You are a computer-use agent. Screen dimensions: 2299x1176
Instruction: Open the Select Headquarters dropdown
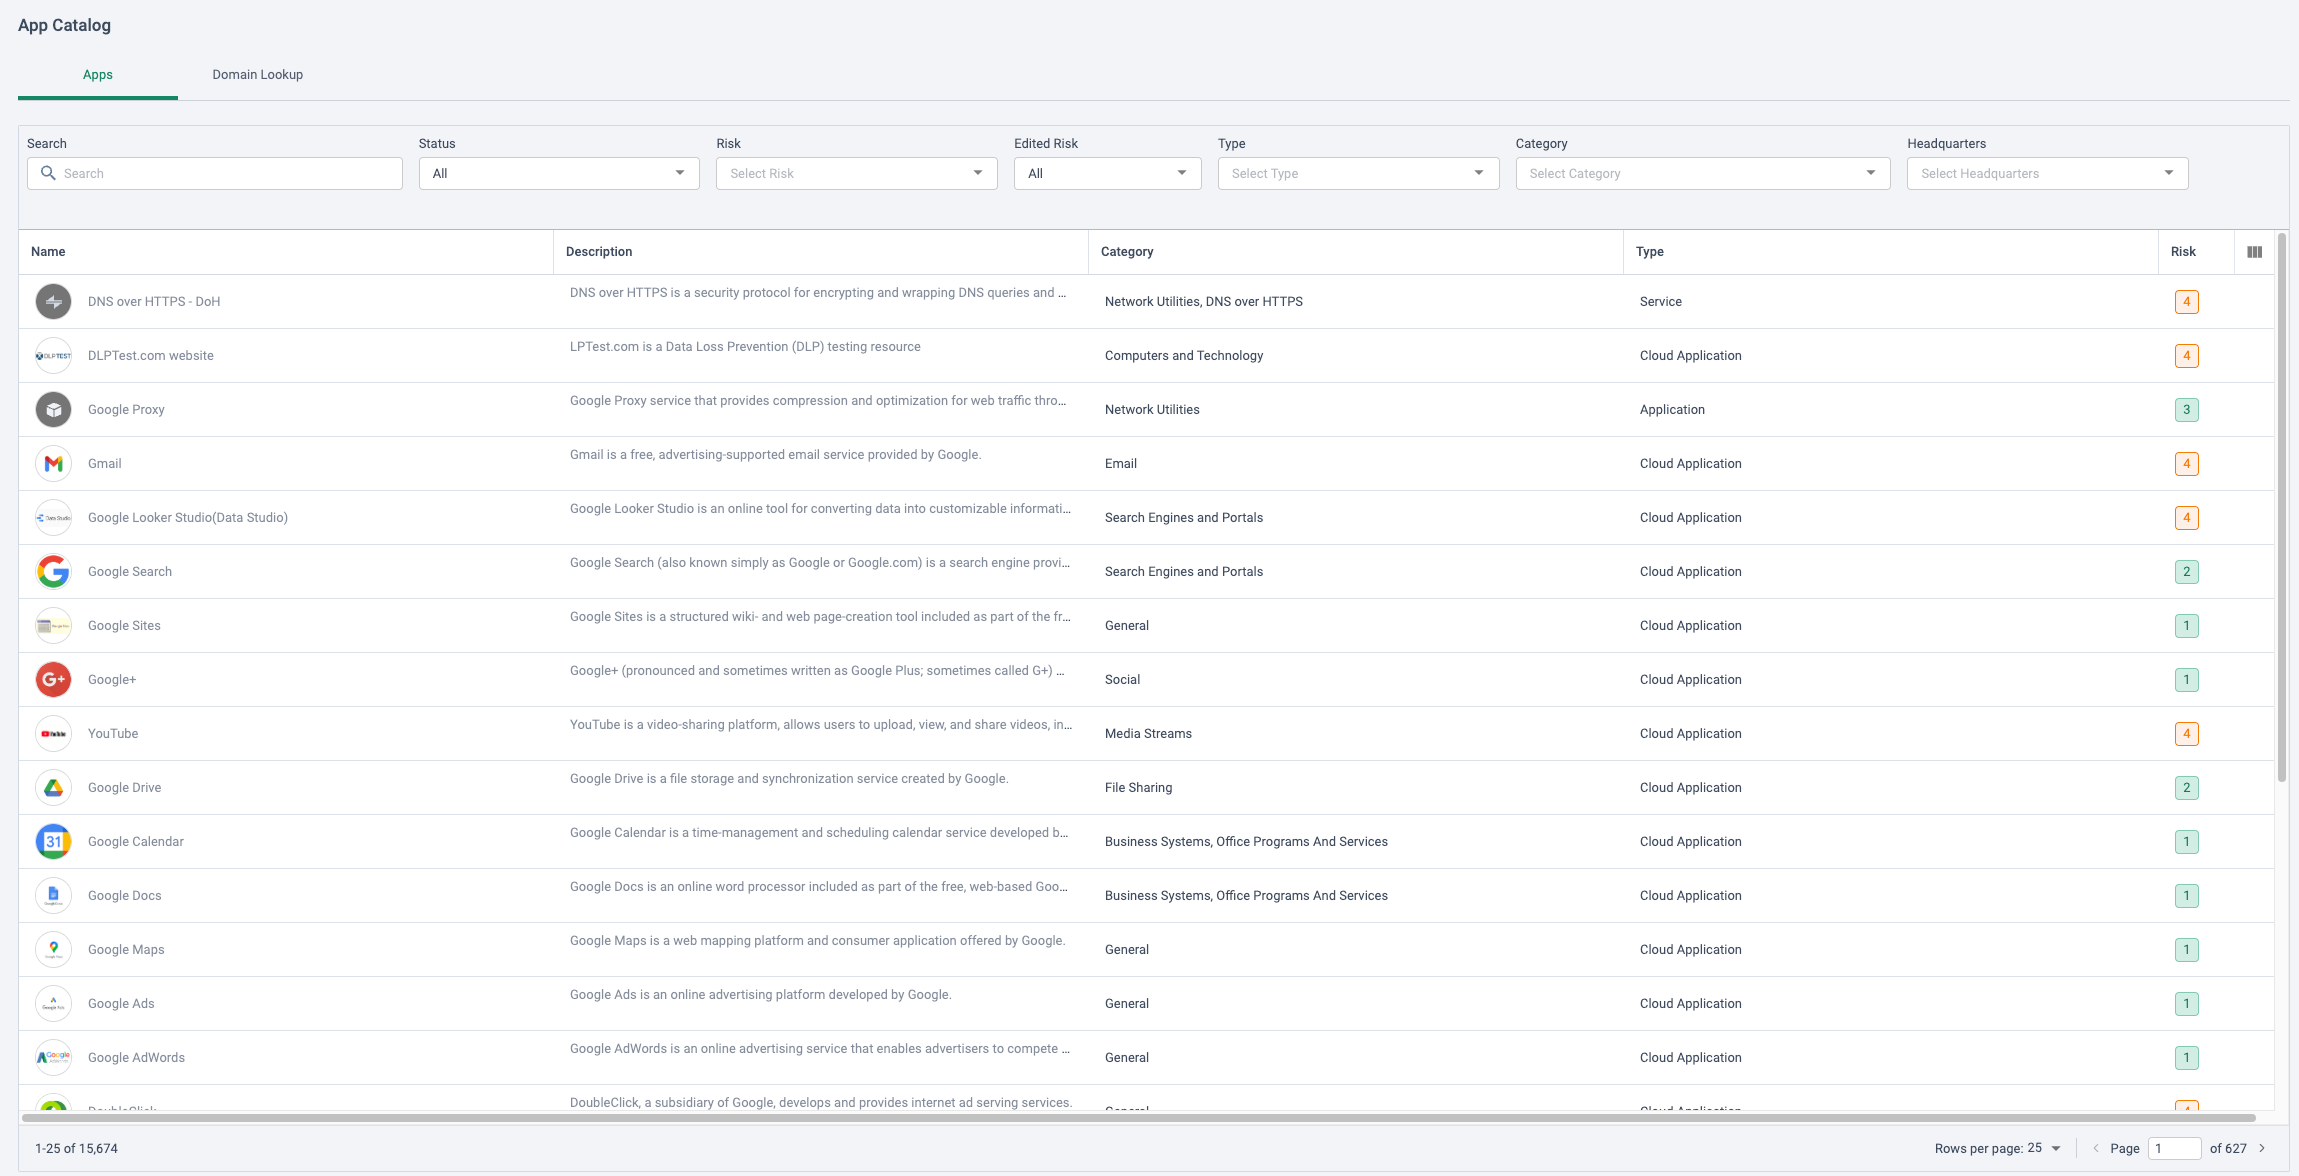[x=2047, y=173]
